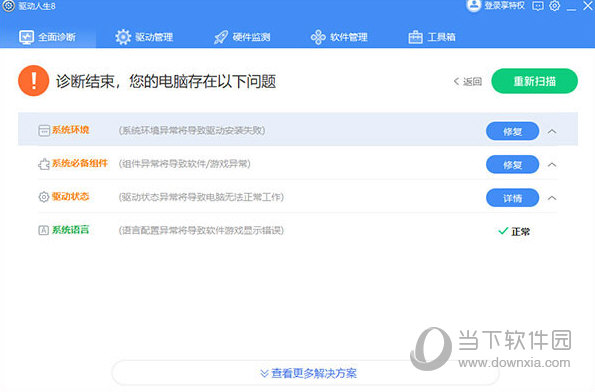Click the 驱动状态 gear icon
Viewport: 595px width, 392px height.
44,197
